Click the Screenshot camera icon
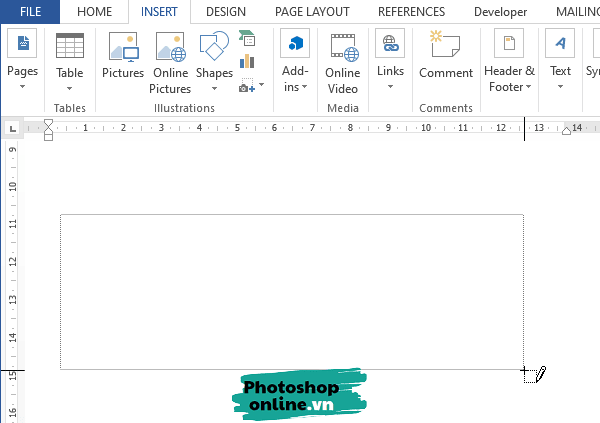The width and height of the screenshot is (600, 423). pyautogui.click(x=247, y=85)
